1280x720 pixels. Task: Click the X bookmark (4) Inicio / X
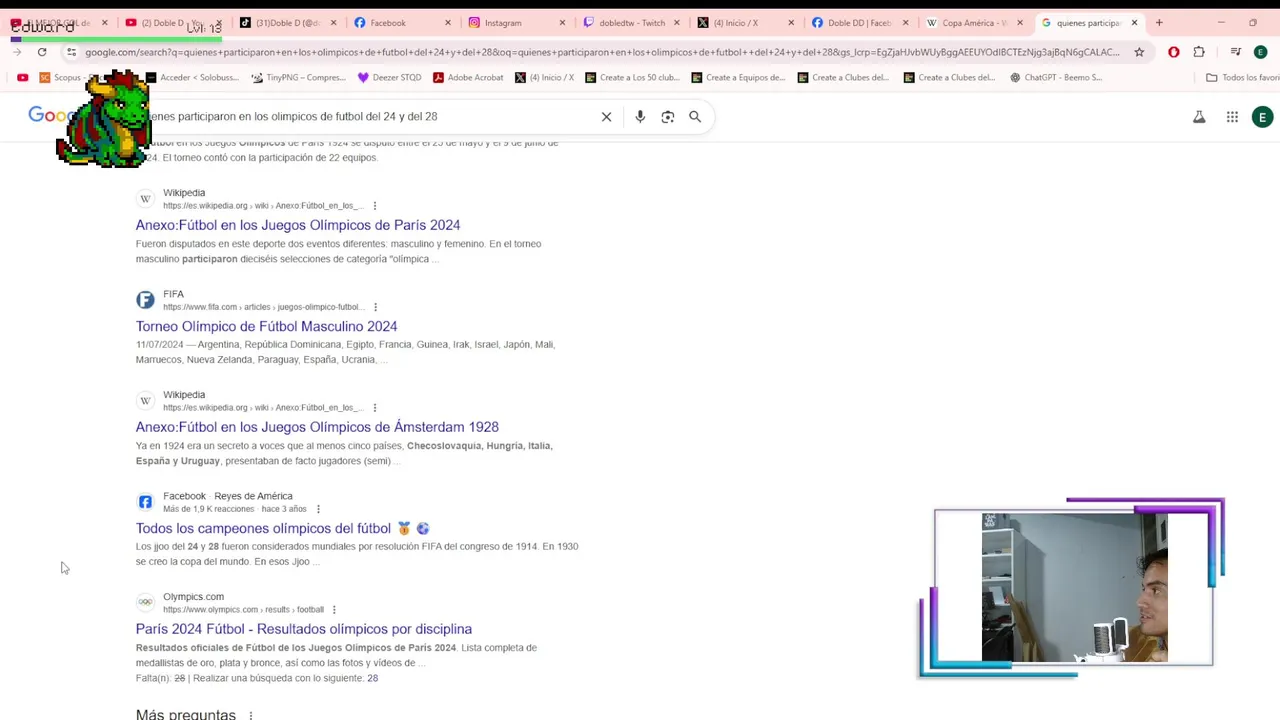point(544,77)
